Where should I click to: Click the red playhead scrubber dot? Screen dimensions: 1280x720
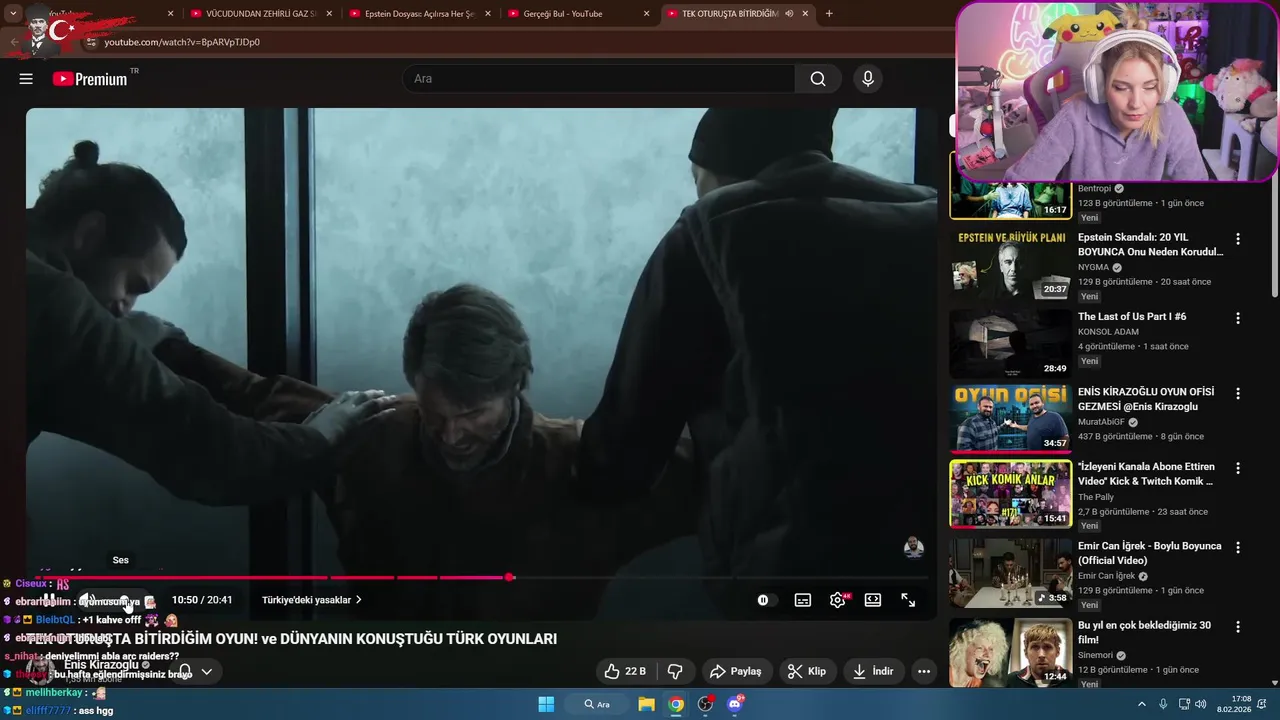coord(510,577)
